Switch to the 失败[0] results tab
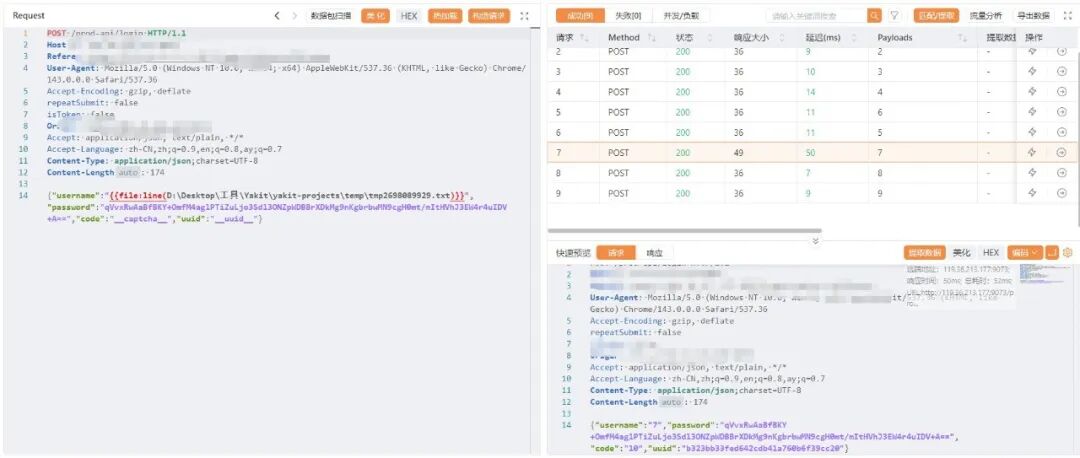The width and height of the screenshot is (1080, 458). click(x=627, y=15)
